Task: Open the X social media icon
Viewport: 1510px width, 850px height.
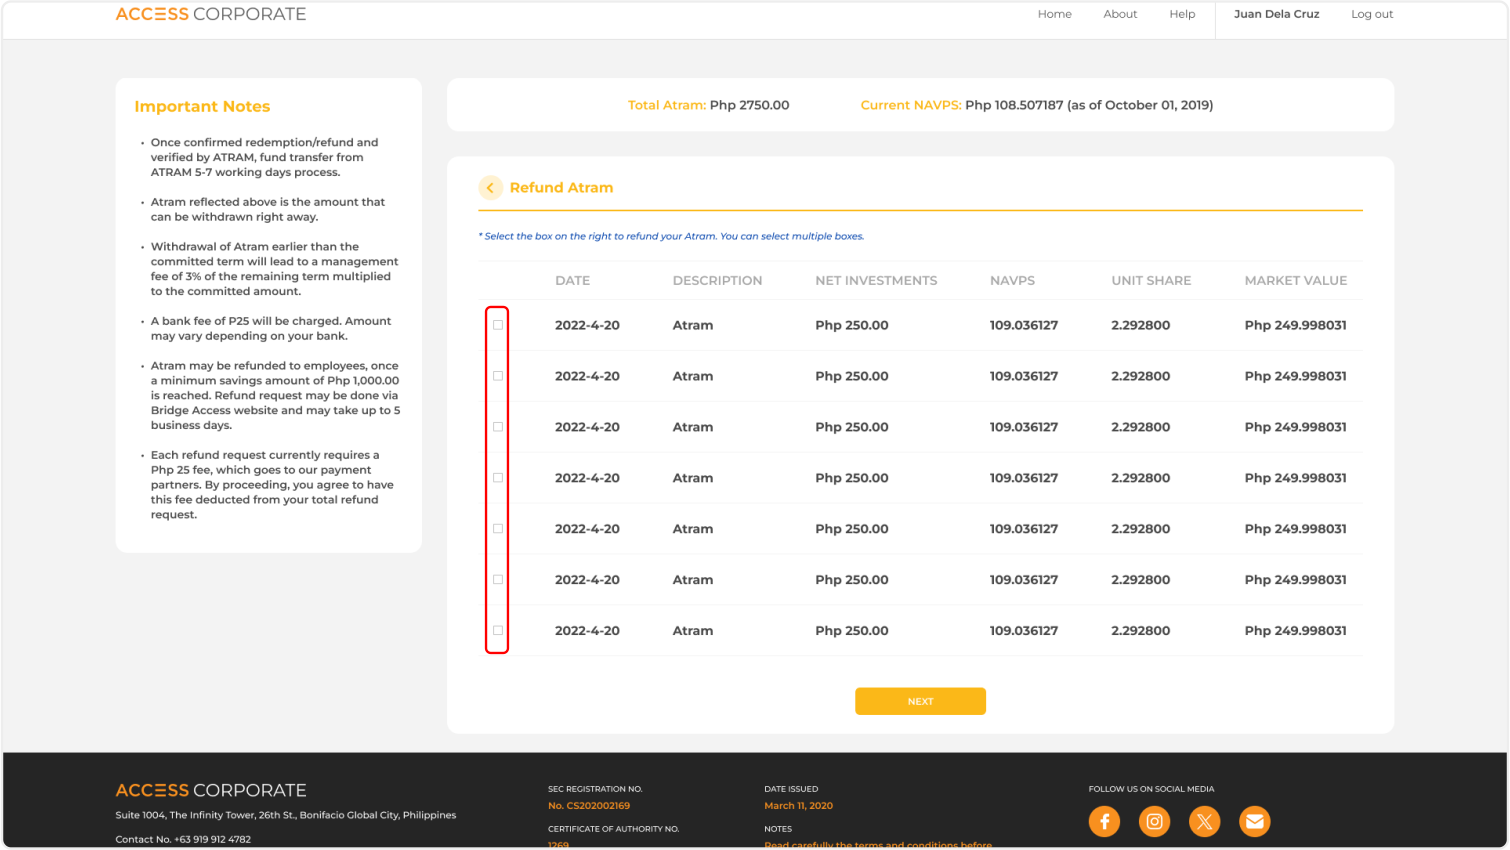Action: pos(1204,822)
